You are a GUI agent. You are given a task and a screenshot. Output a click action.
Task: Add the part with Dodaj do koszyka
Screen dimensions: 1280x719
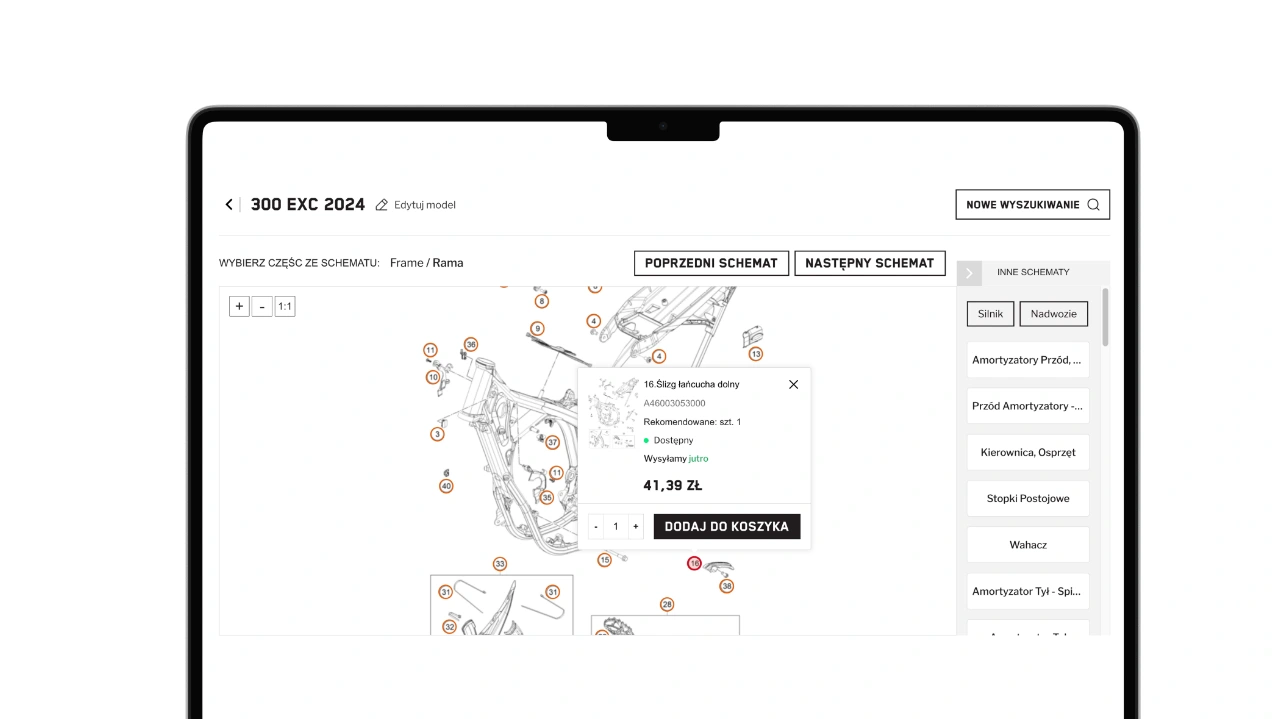point(727,527)
